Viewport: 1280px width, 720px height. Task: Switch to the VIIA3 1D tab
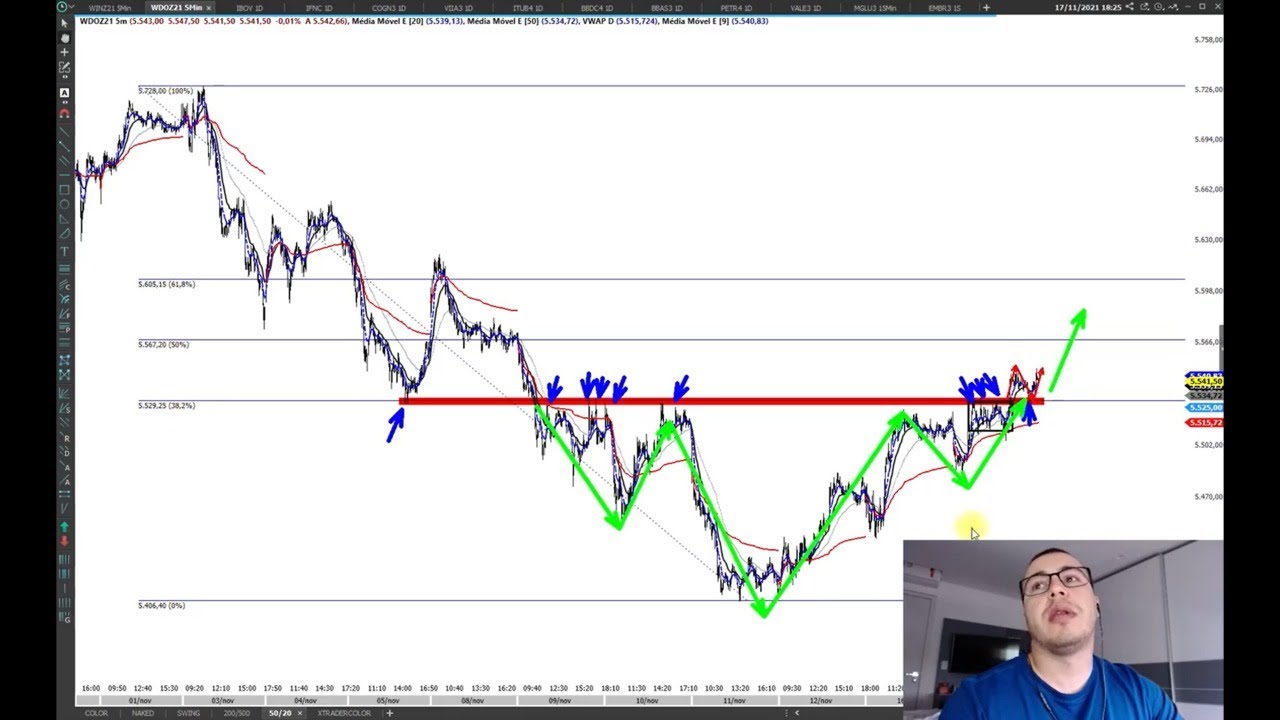coord(459,8)
